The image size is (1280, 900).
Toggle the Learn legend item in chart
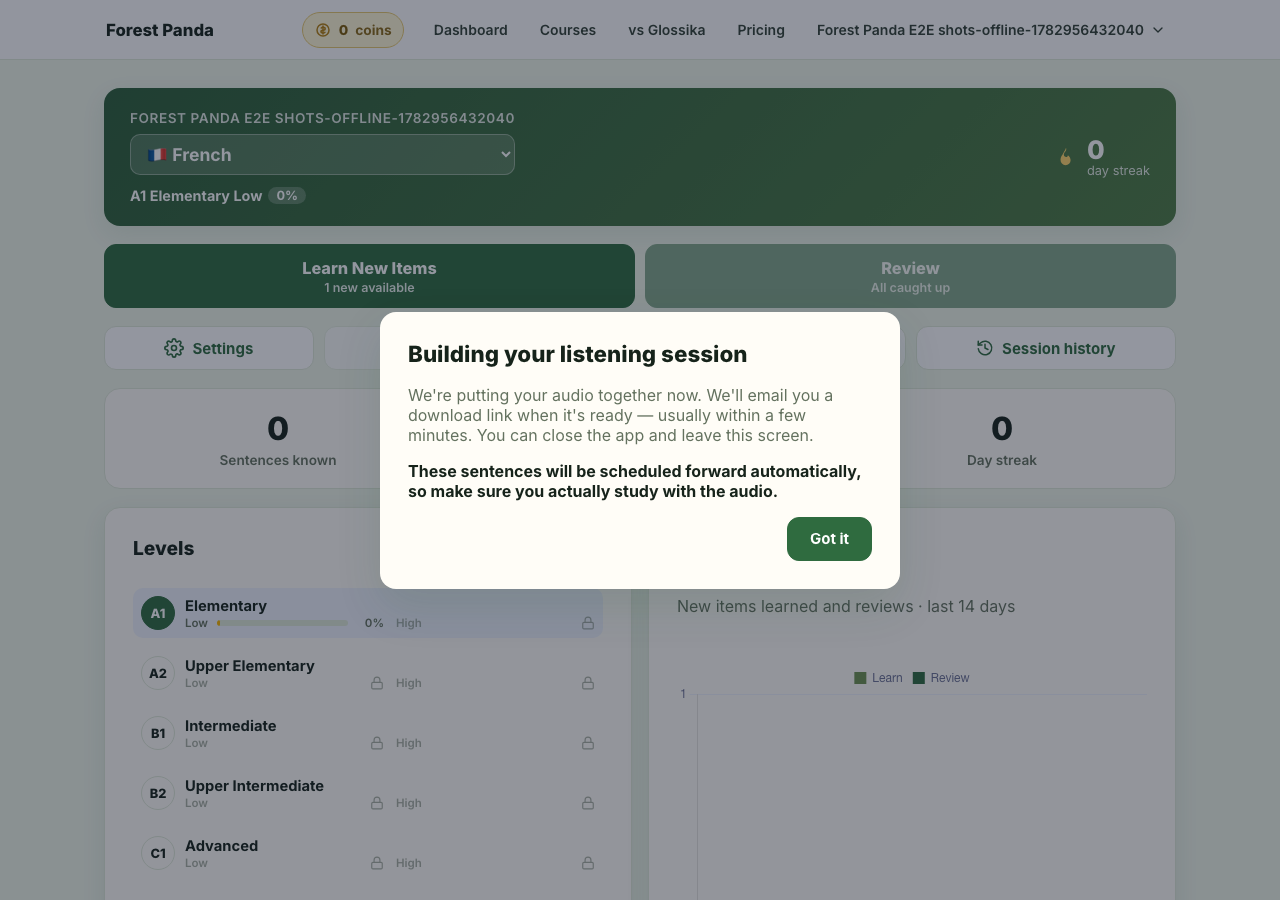pos(878,678)
